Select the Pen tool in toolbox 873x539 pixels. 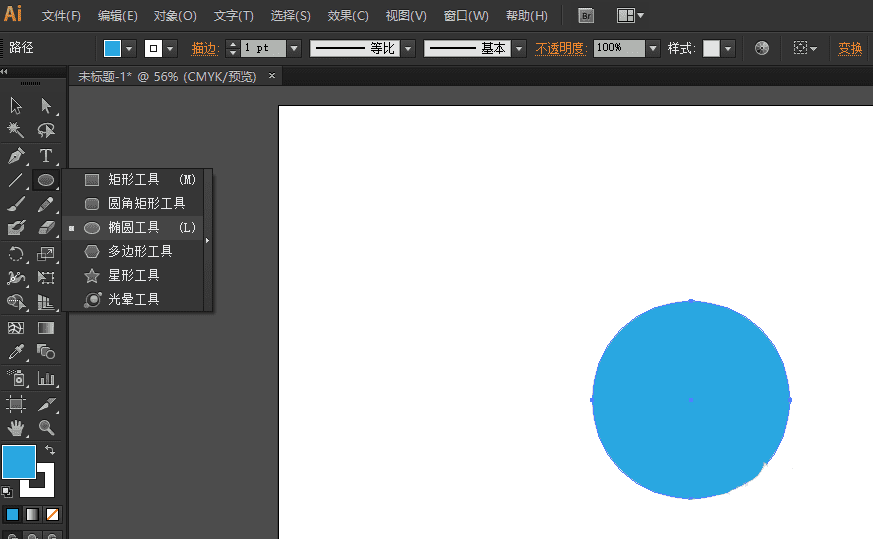pyautogui.click(x=16, y=155)
